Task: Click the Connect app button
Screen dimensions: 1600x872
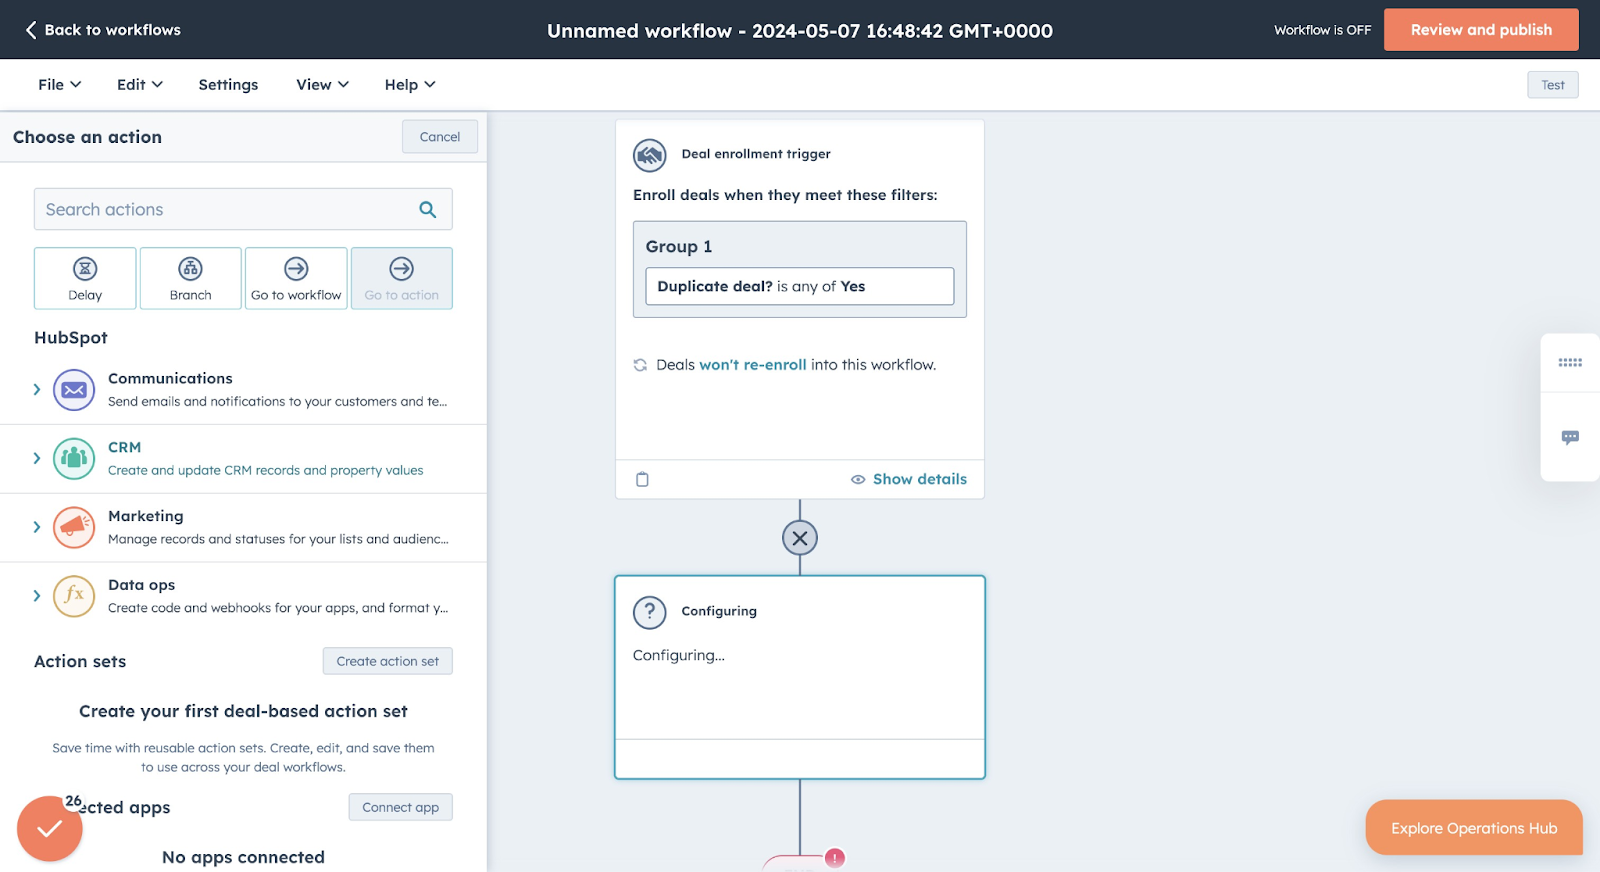Action: 401,807
